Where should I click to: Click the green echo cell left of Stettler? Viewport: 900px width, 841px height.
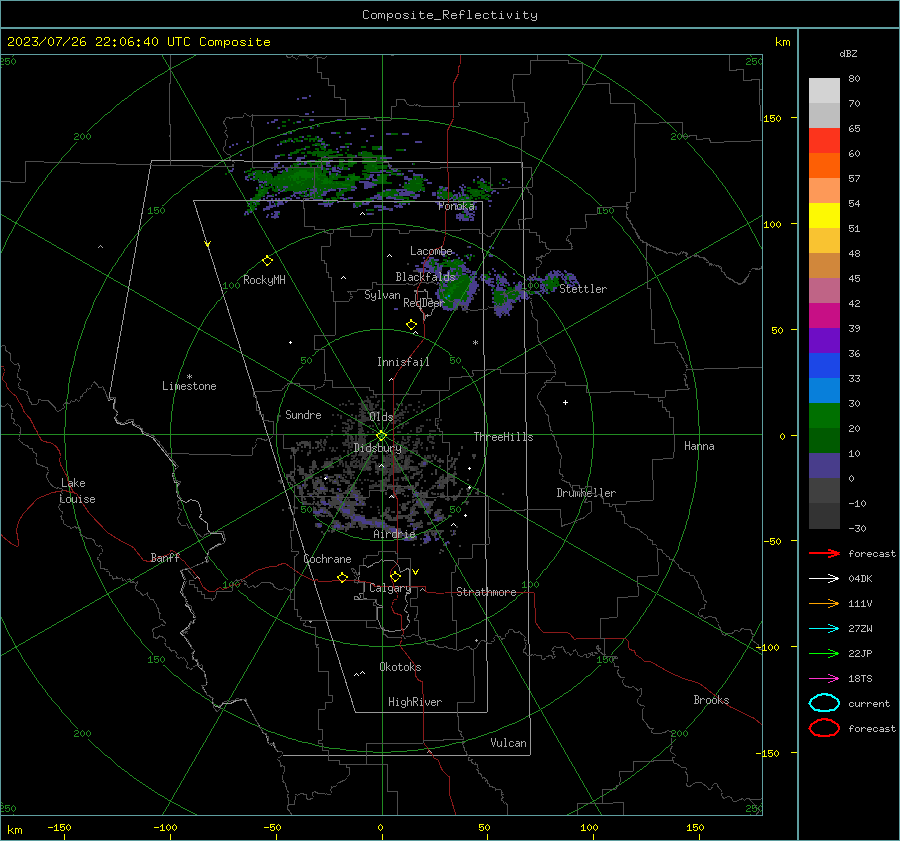(x=551, y=281)
